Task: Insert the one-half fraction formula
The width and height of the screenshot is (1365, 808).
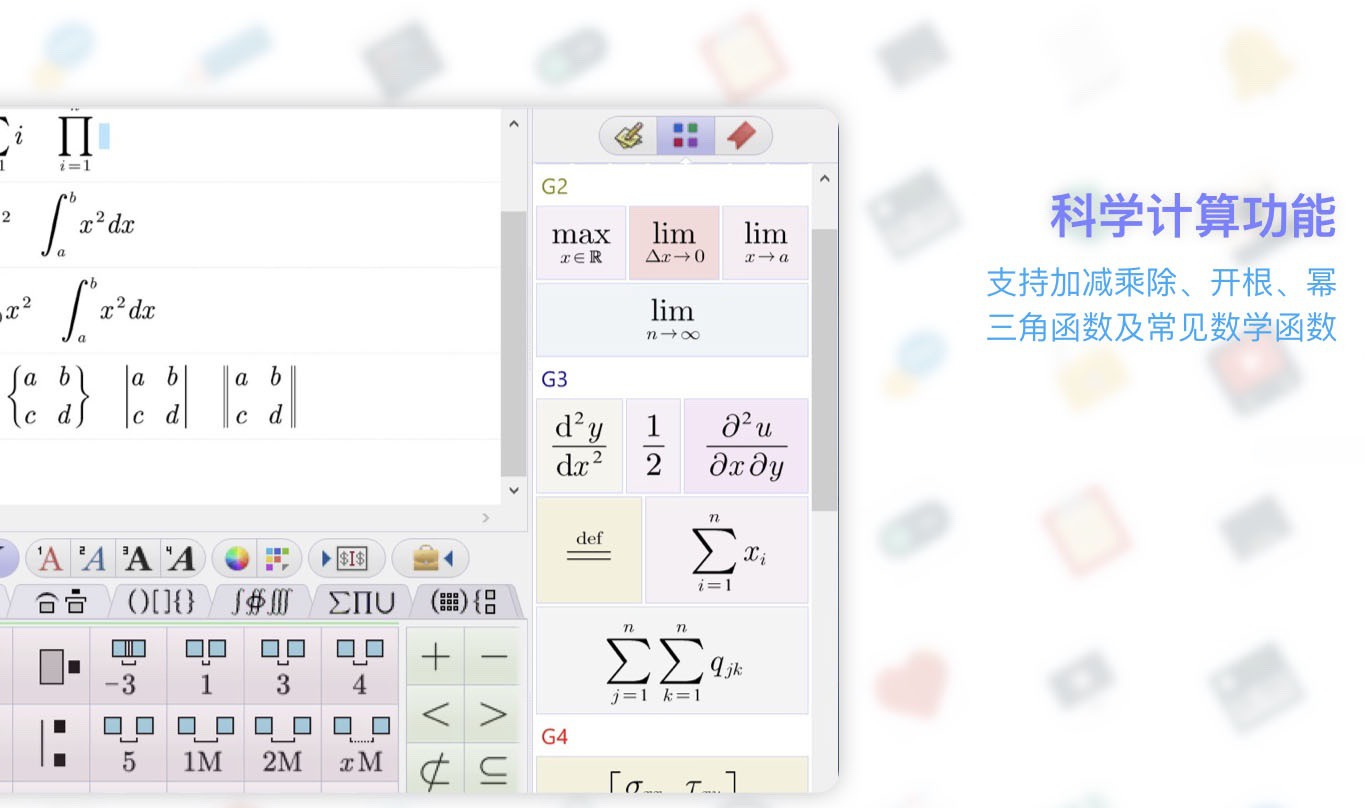Action: click(x=653, y=446)
